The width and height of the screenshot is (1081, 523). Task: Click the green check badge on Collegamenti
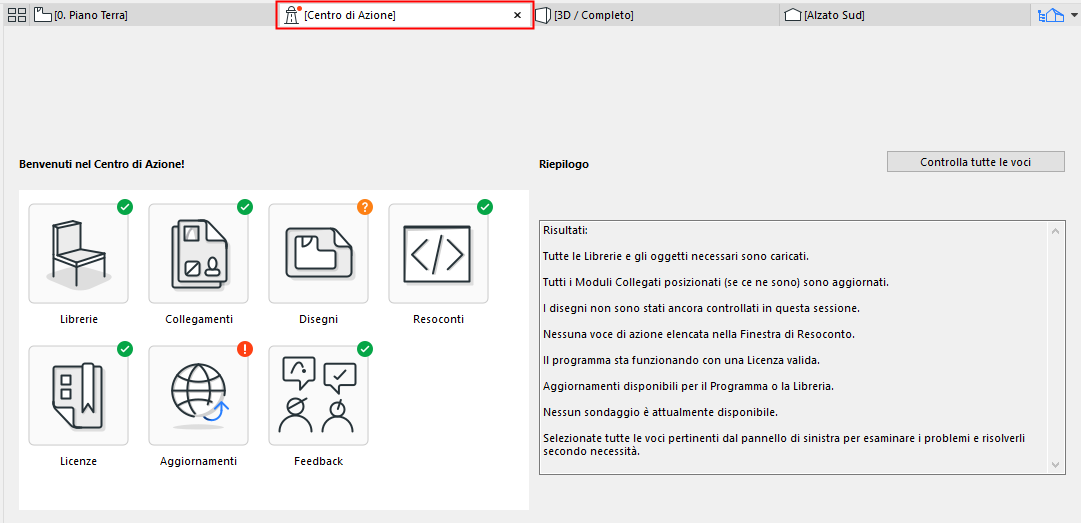tap(245, 207)
